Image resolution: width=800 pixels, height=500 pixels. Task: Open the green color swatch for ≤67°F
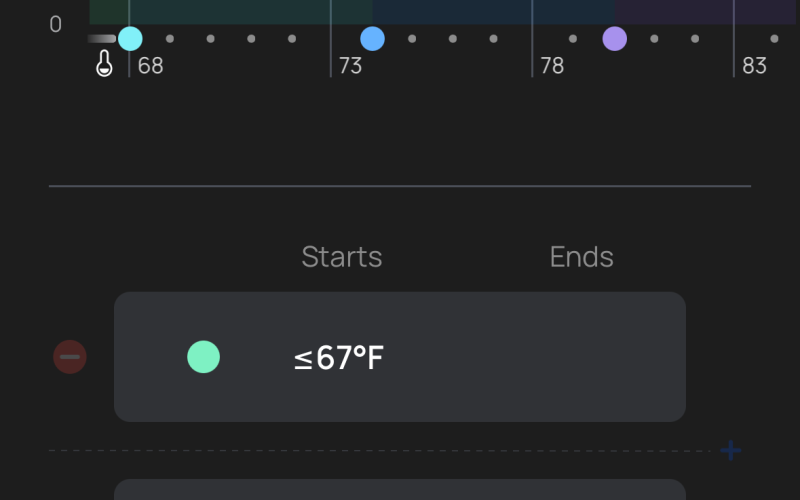point(204,357)
